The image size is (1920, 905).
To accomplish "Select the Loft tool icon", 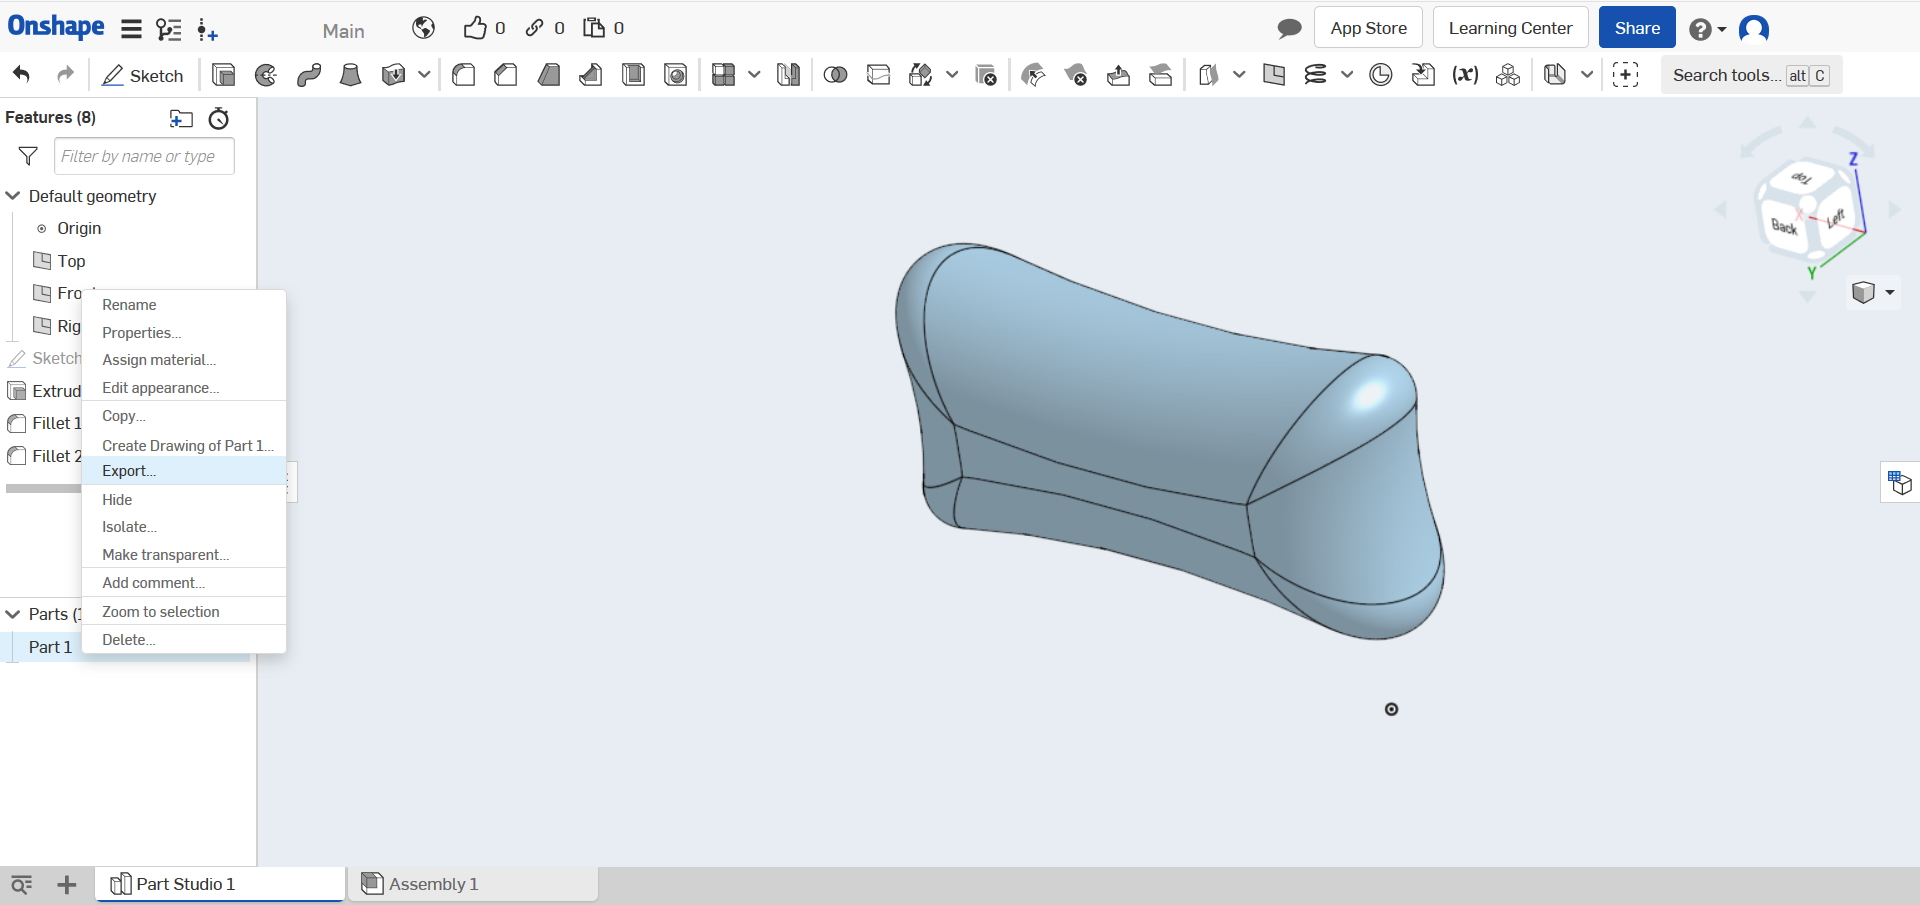I will point(350,76).
